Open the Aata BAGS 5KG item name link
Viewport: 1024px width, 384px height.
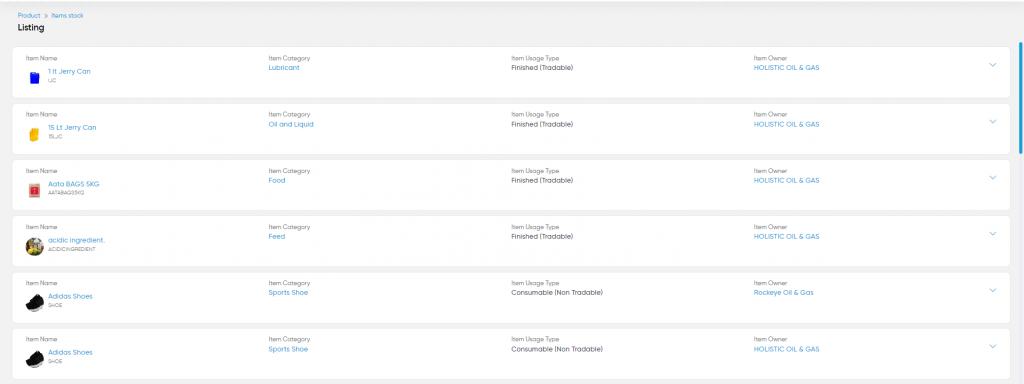click(74, 184)
